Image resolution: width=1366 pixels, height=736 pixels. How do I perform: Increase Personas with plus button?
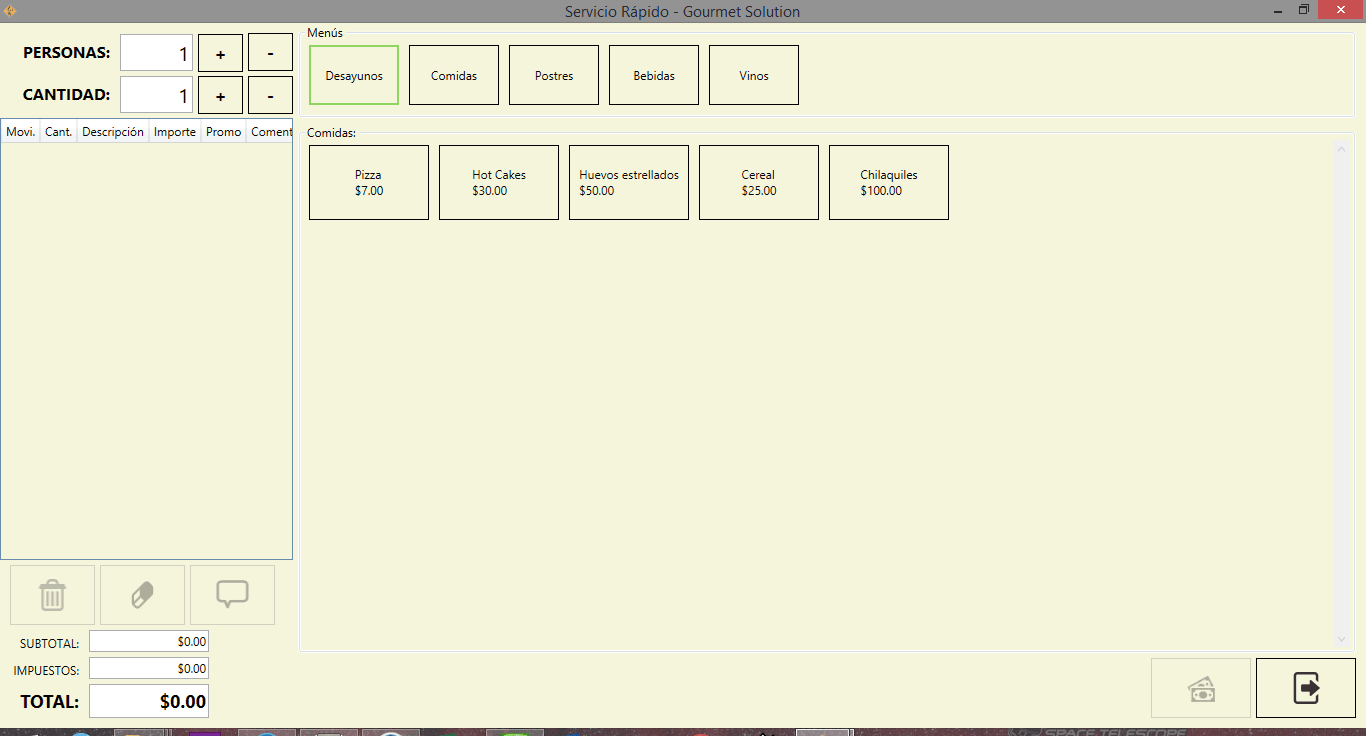coord(220,54)
